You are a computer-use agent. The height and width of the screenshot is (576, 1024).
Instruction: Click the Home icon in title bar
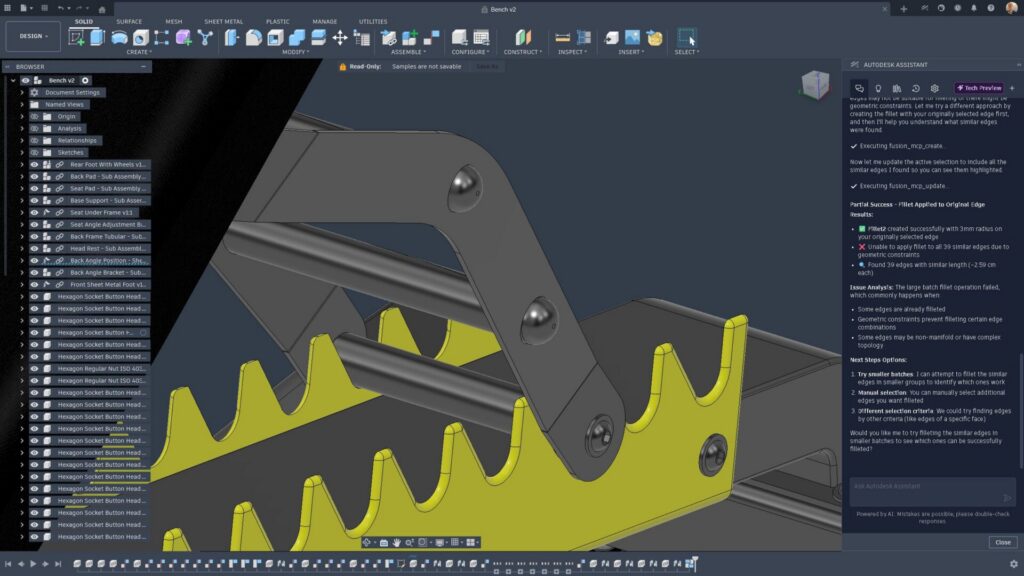tap(102, 8)
